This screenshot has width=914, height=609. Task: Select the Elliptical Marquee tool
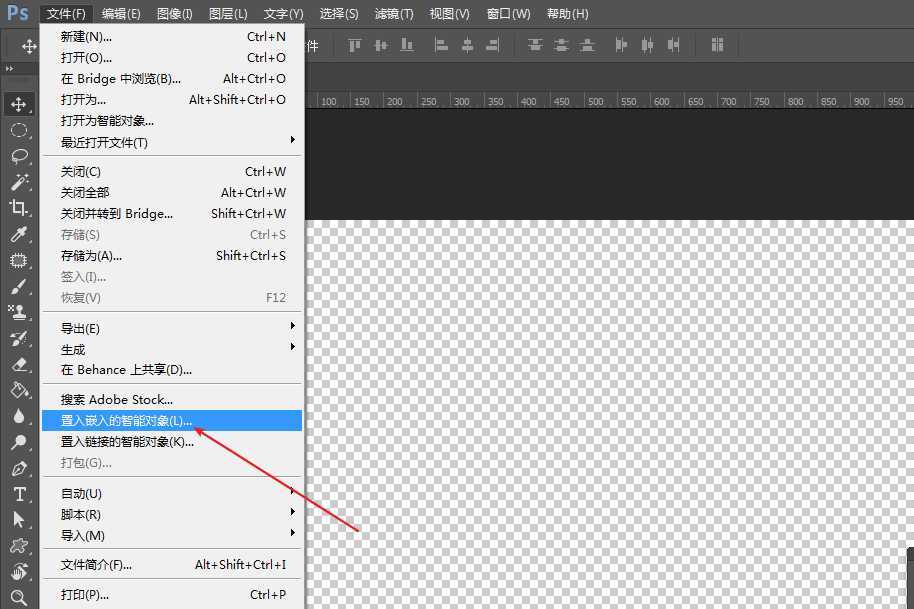point(19,130)
